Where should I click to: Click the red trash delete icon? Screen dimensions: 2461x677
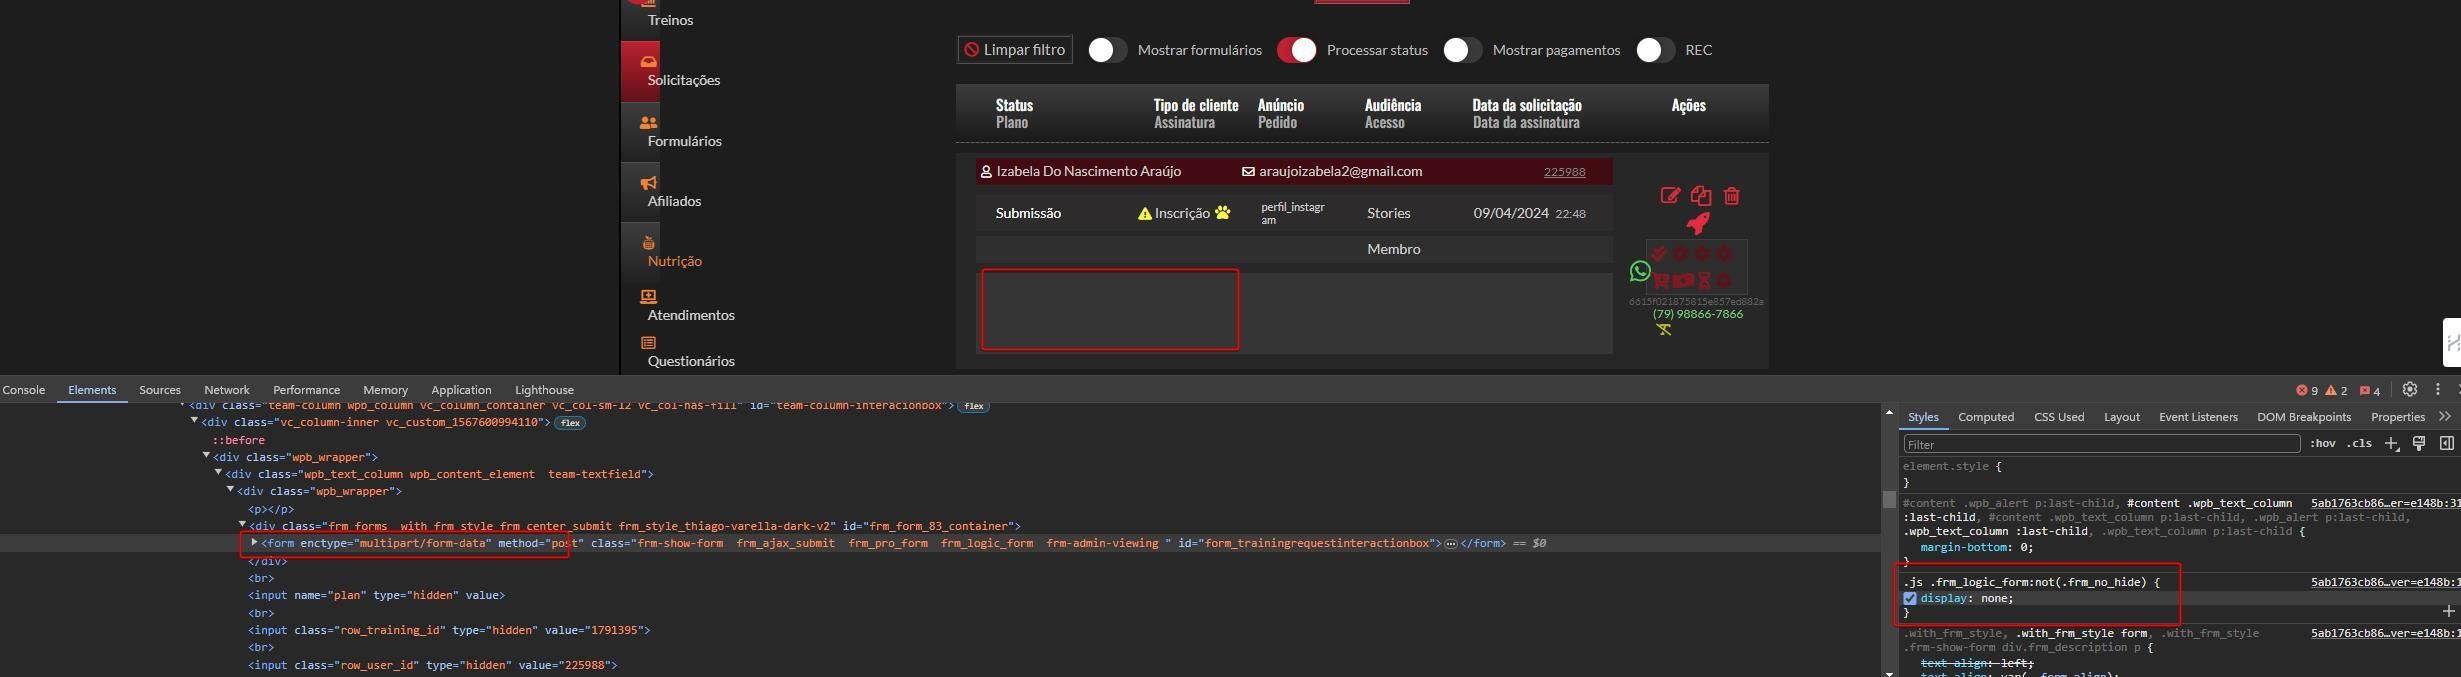(1731, 196)
